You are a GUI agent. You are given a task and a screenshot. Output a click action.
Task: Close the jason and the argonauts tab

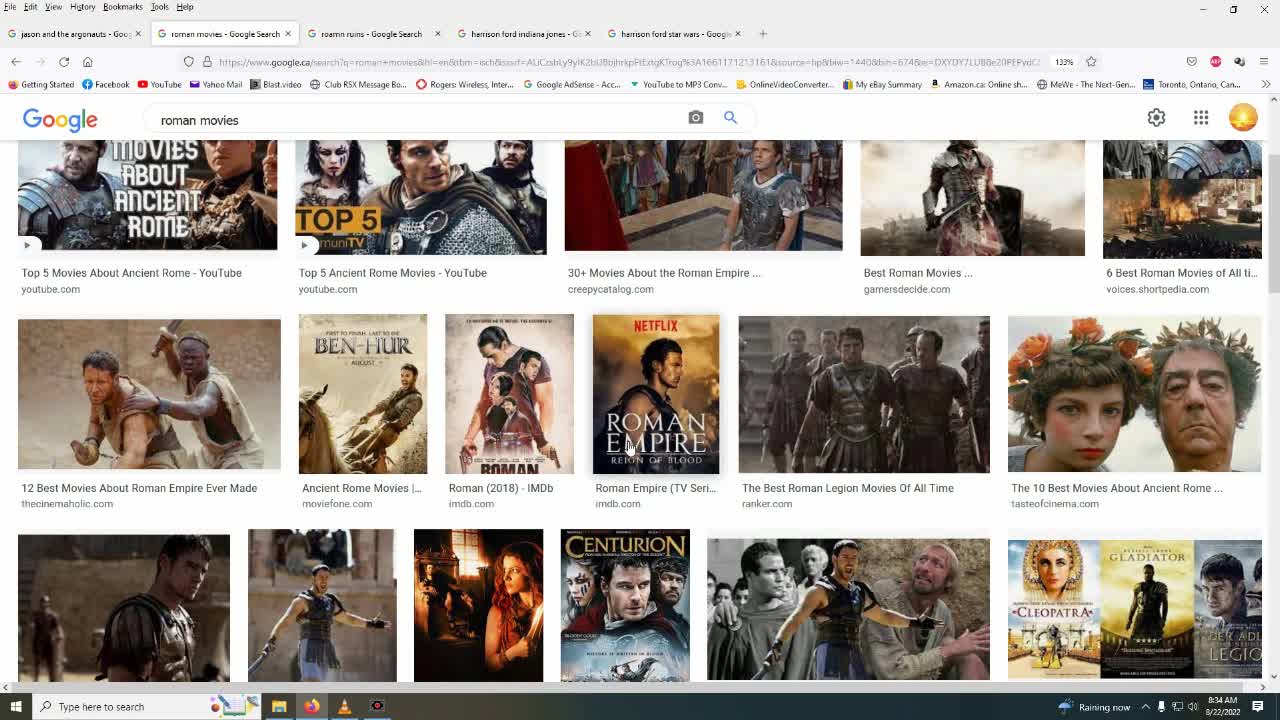point(138,34)
